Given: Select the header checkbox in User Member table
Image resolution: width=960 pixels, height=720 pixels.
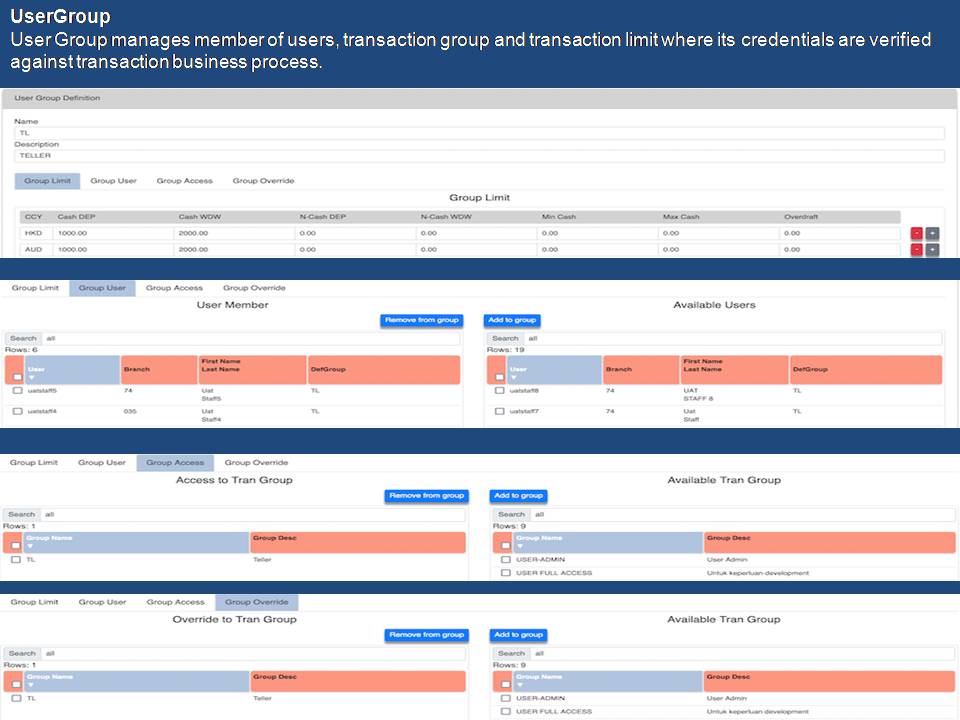Looking at the screenshot, I should [15, 376].
